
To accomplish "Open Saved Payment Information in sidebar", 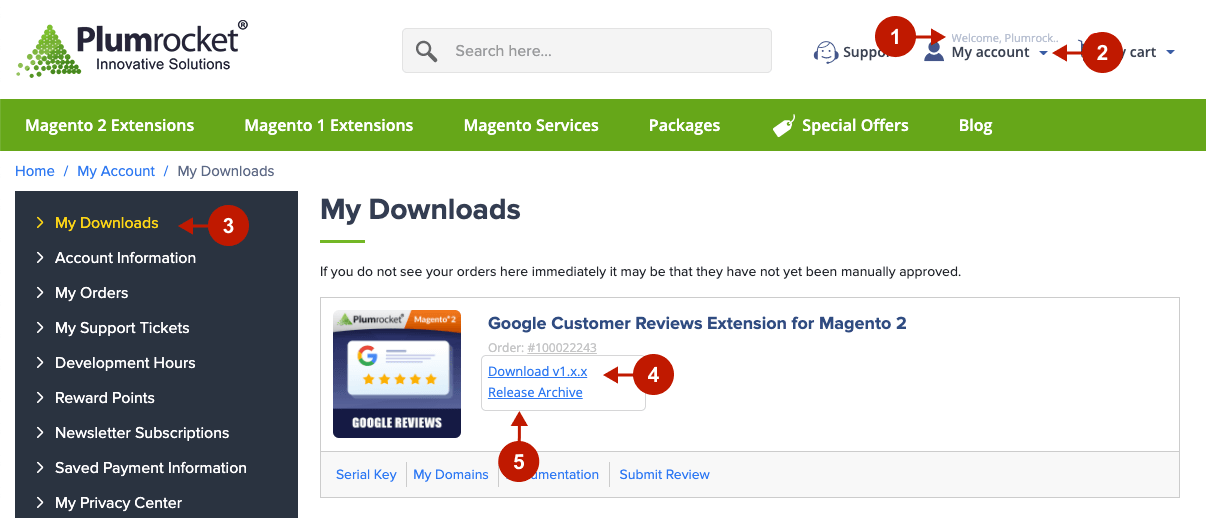I will pos(151,468).
